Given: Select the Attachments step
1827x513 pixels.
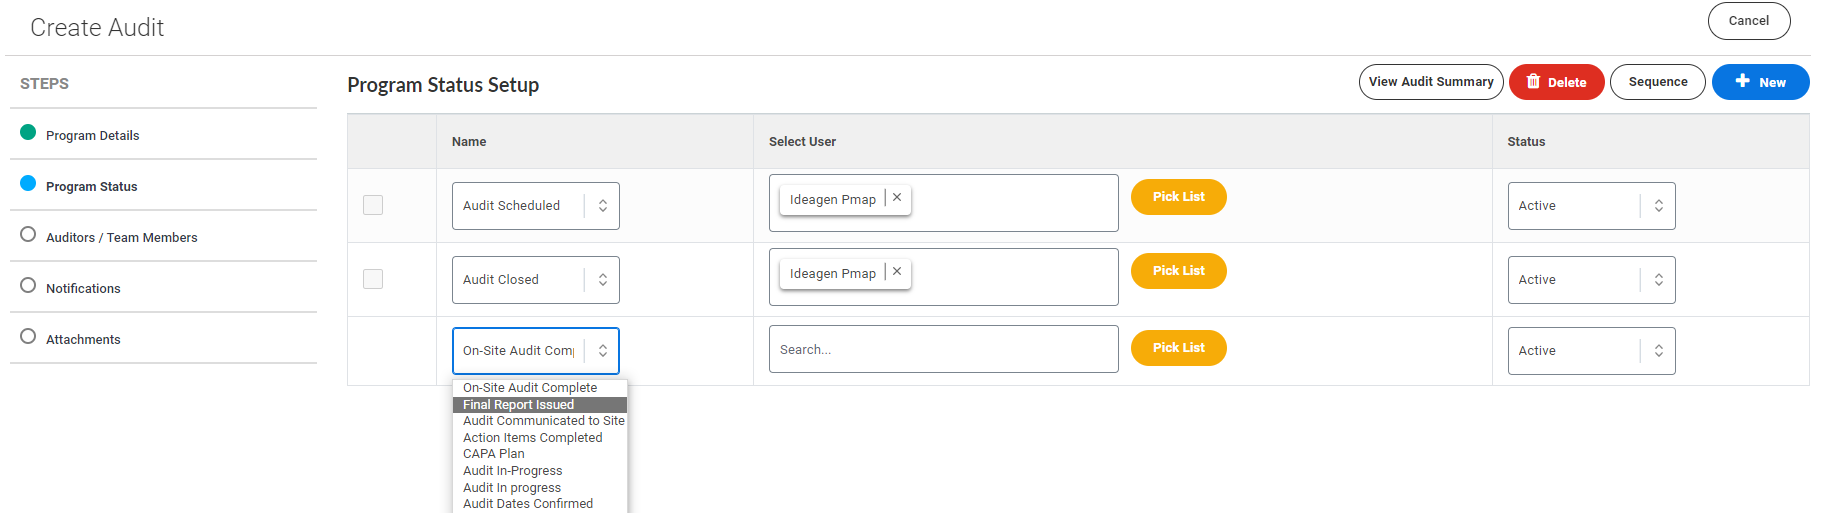Looking at the screenshot, I should pos(83,340).
